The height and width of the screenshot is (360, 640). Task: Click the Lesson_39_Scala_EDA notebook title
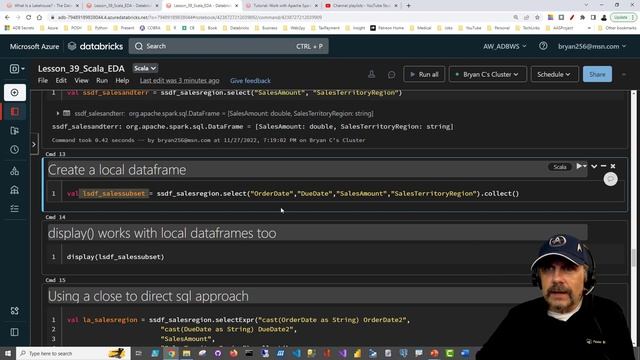(81, 68)
